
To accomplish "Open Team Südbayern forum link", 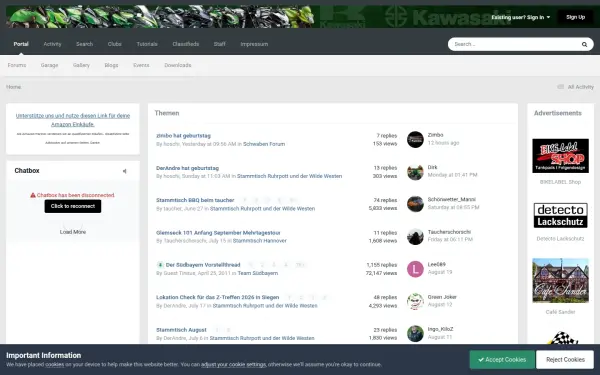I will click(258, 273).
